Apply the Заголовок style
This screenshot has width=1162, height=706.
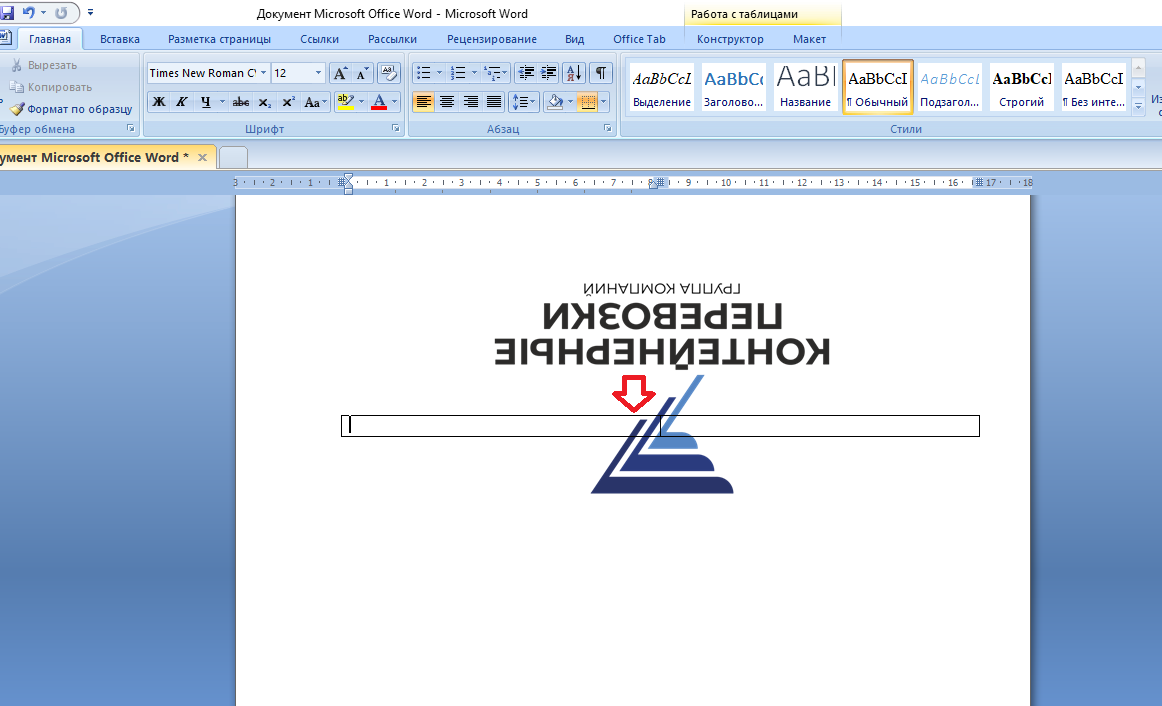click(734, 87)
